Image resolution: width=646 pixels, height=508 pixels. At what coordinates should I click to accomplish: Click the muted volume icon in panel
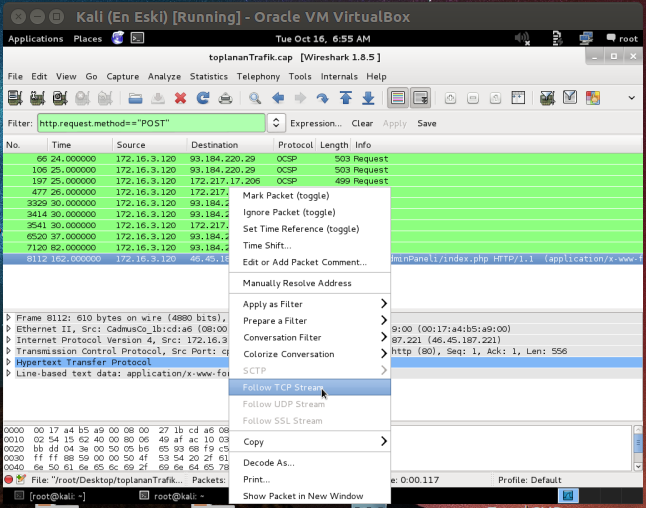point(522,39)
